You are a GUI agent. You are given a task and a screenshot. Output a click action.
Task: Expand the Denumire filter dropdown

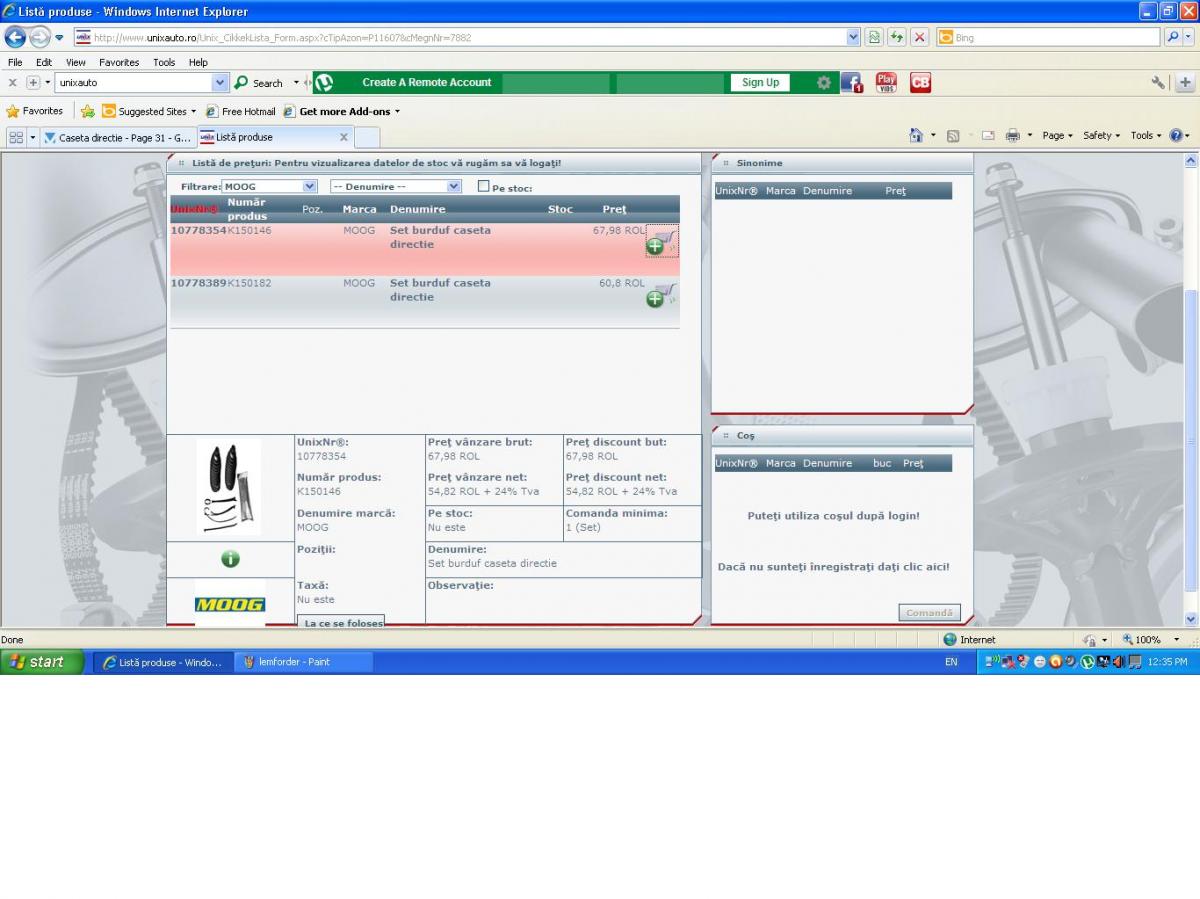(454, 187)
